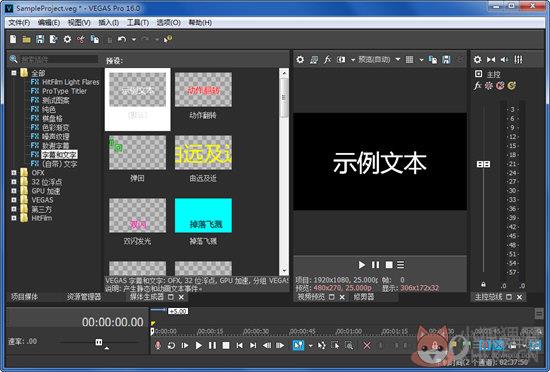Stop the video preview

point(389,265)
